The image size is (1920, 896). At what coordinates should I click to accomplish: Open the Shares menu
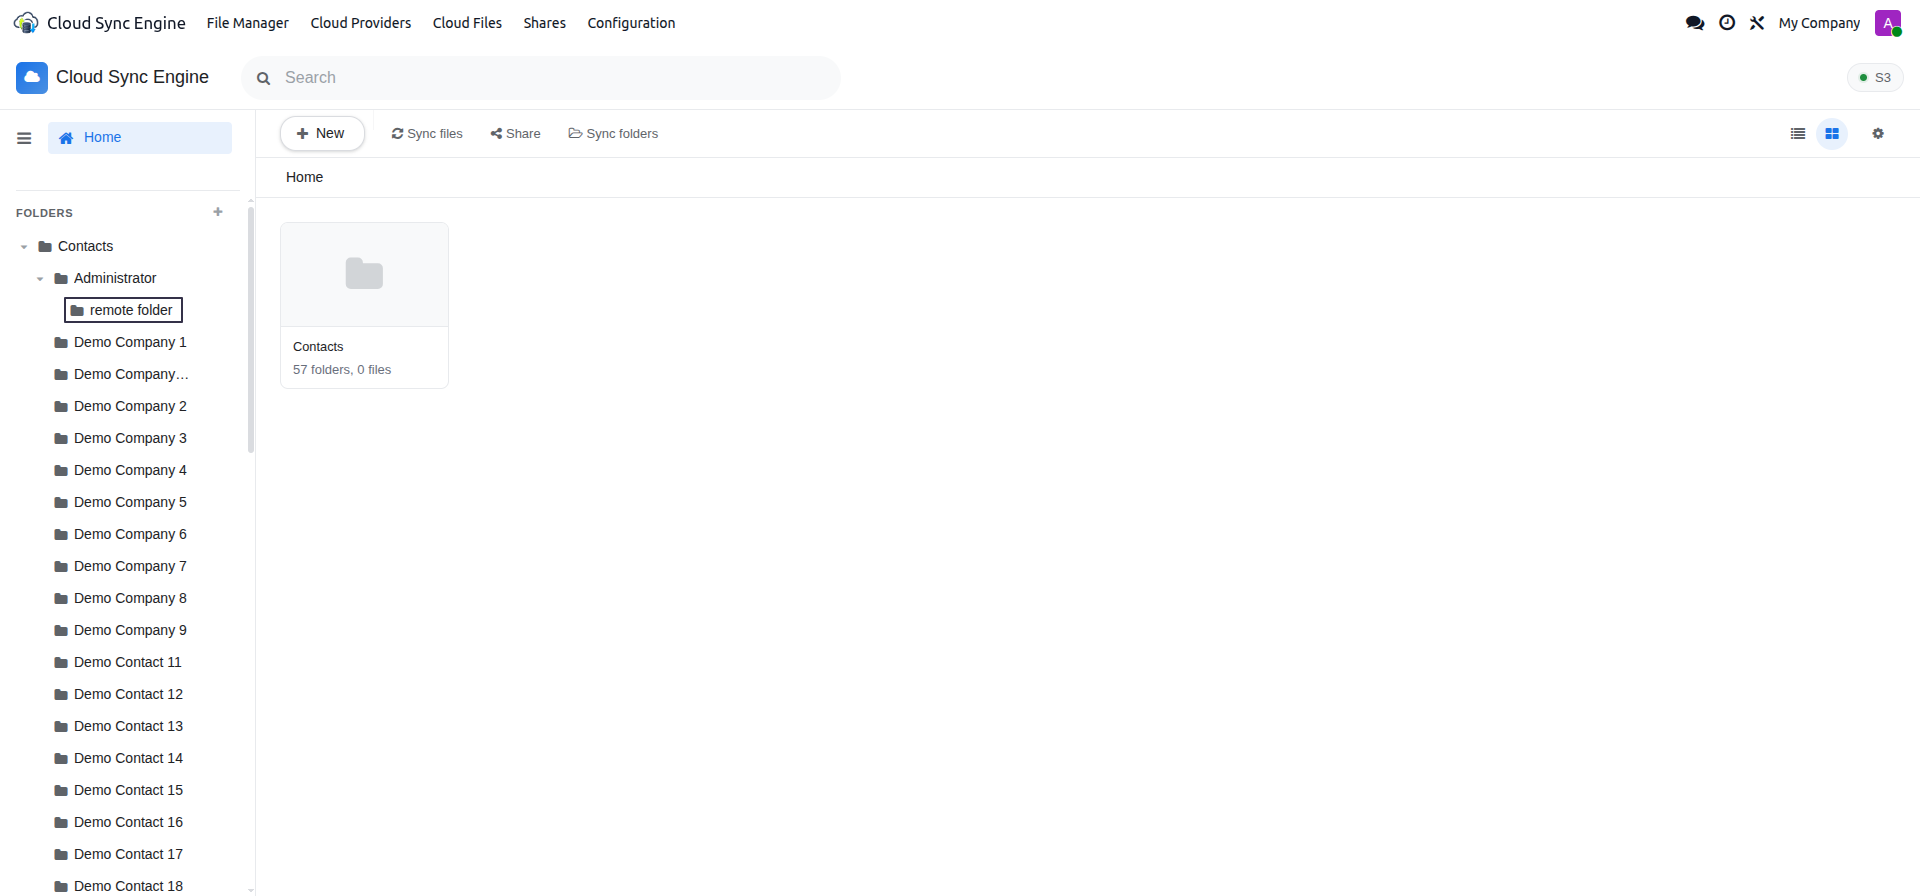[545, 23]
